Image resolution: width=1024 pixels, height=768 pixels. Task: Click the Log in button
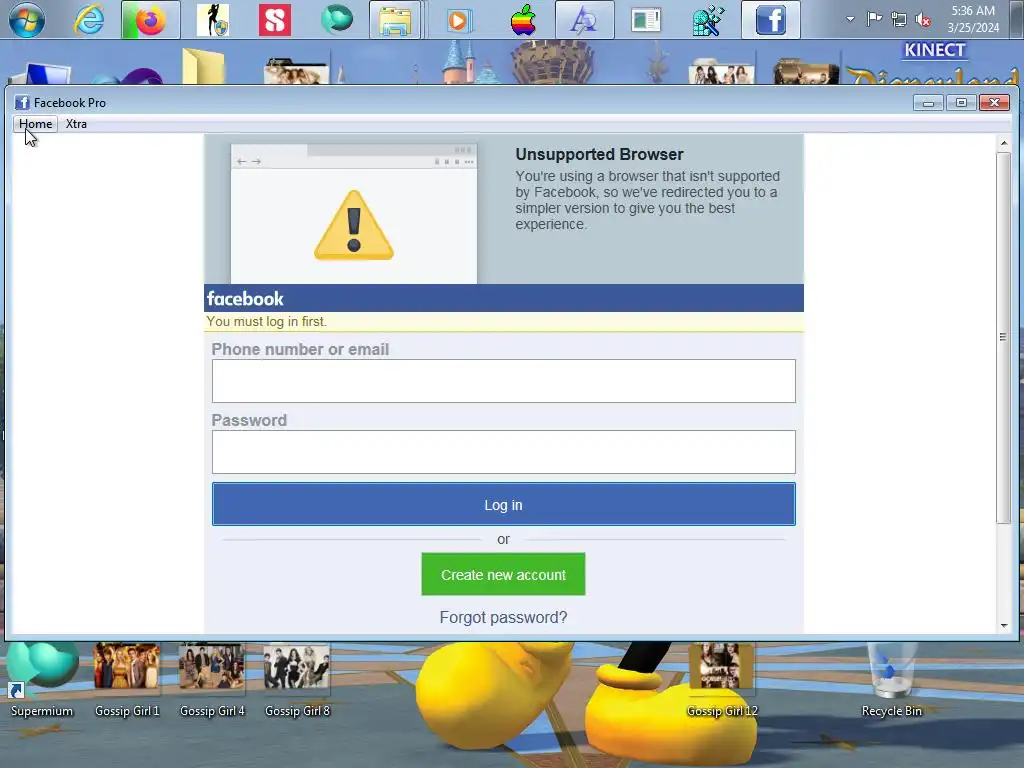(x=504, y=504)
